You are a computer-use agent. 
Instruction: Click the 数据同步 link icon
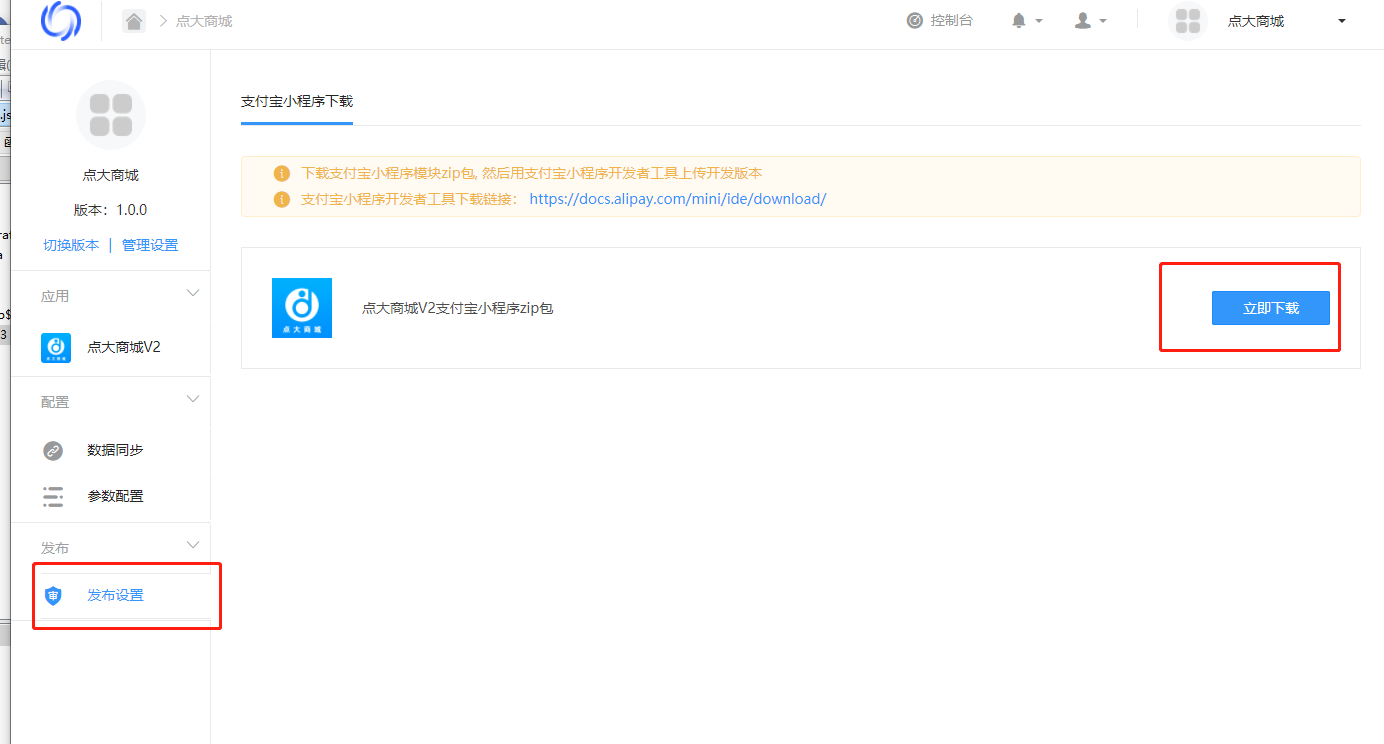coord(53,451)
